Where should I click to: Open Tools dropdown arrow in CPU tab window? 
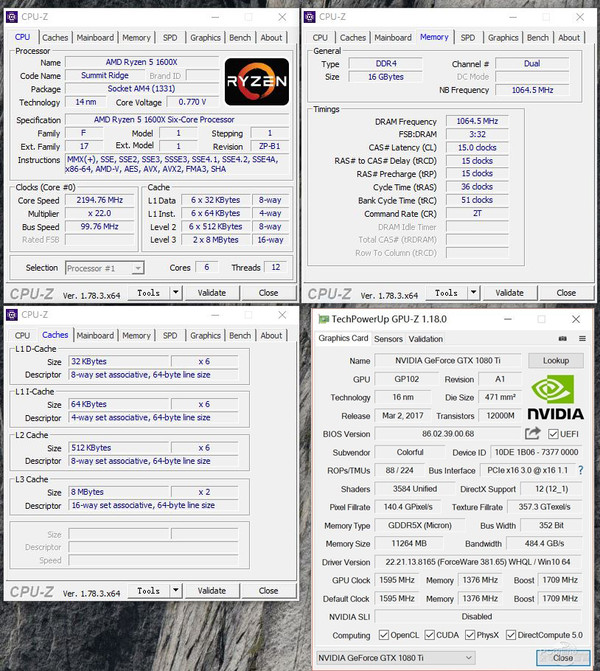click(x=175, y=293)
